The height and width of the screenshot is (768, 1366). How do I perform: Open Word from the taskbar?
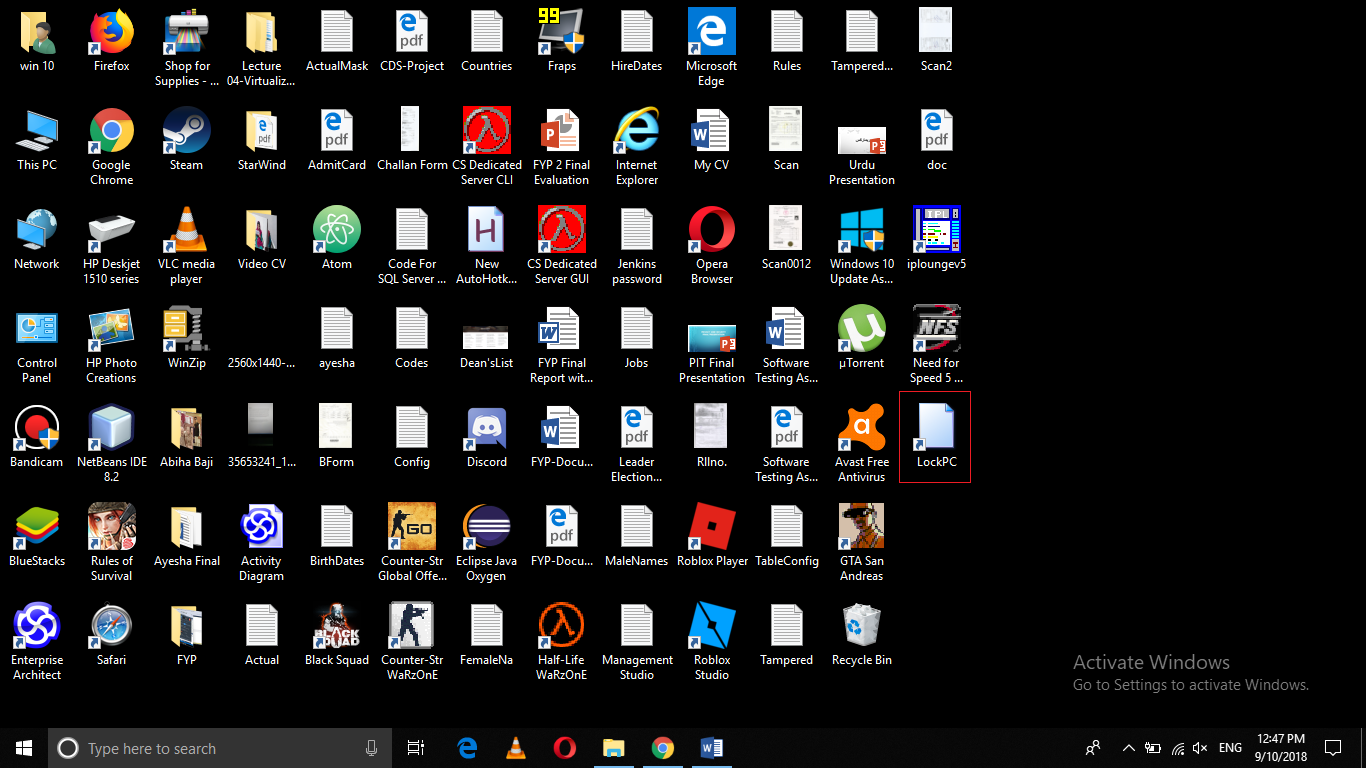pos(712,747)
